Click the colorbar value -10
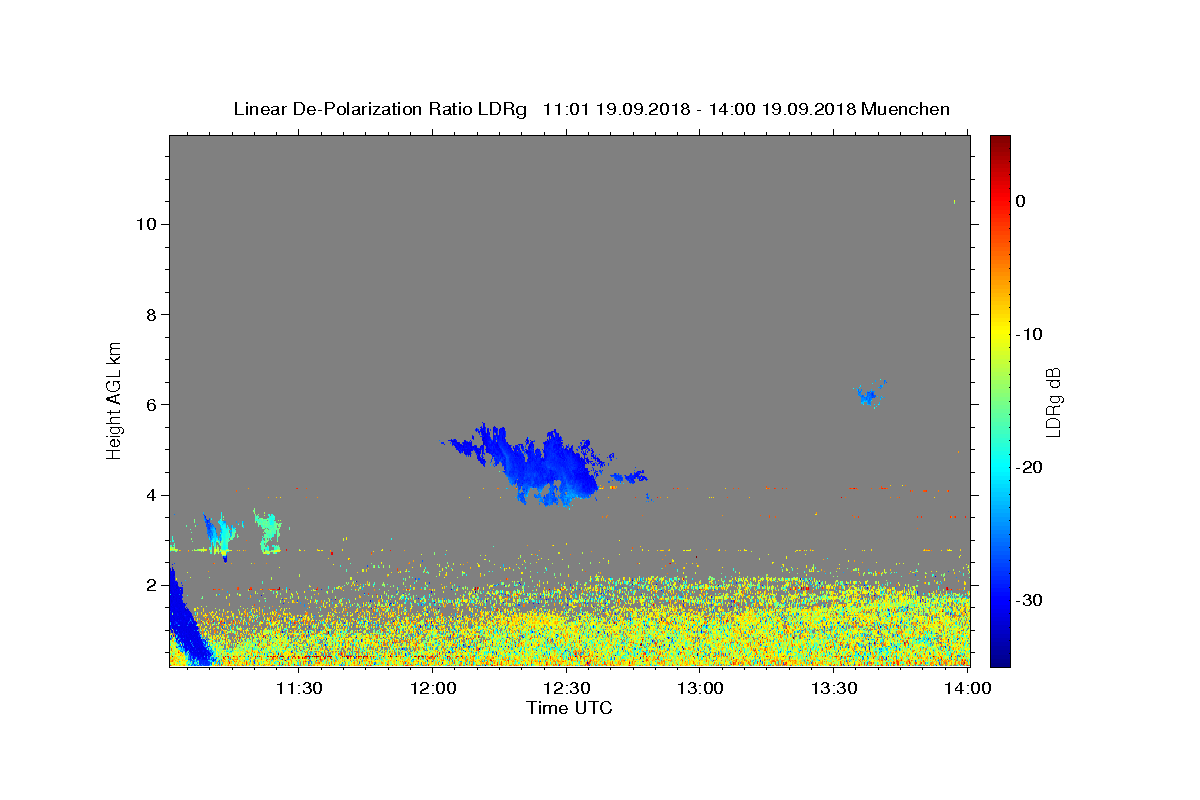The height and width of the screenshot is (800, 1200). click(1029, 334)
